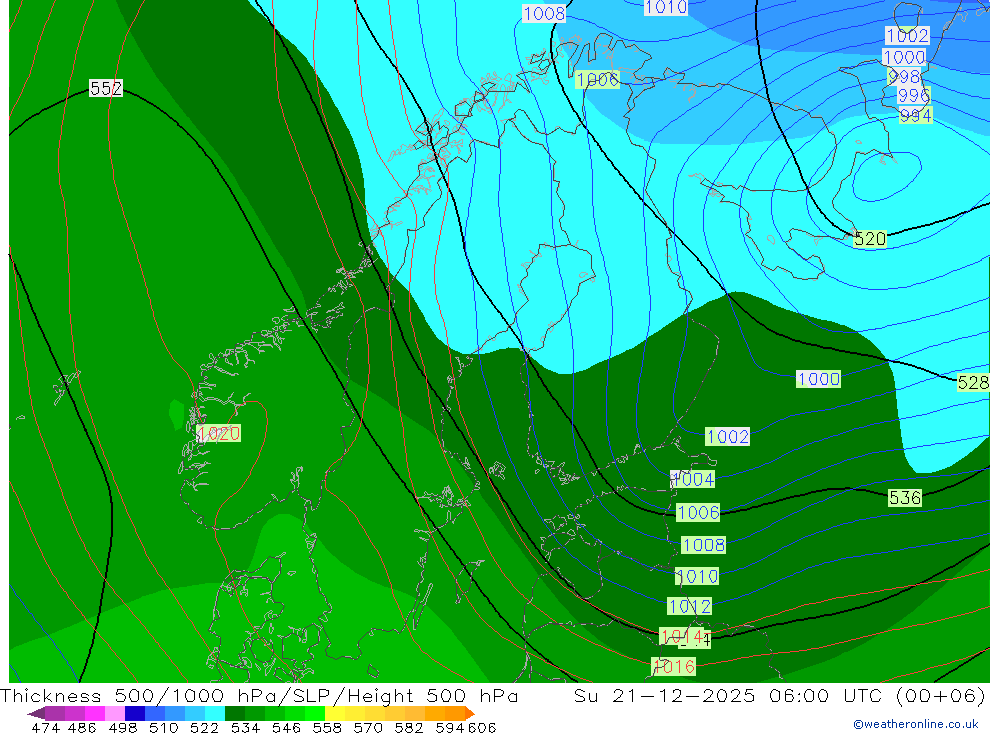Click the red 1020 pressure label

click(219, 434)
